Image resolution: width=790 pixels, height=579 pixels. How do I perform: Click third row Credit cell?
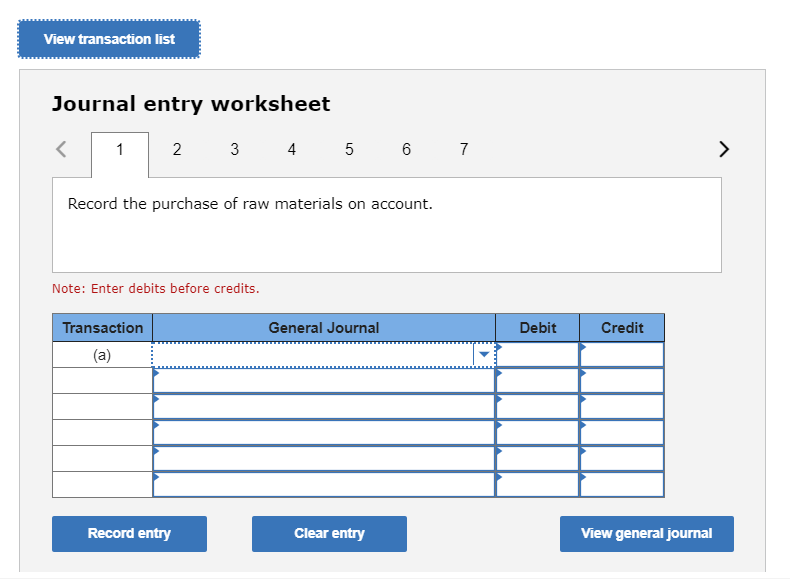(x=622, y=407)
